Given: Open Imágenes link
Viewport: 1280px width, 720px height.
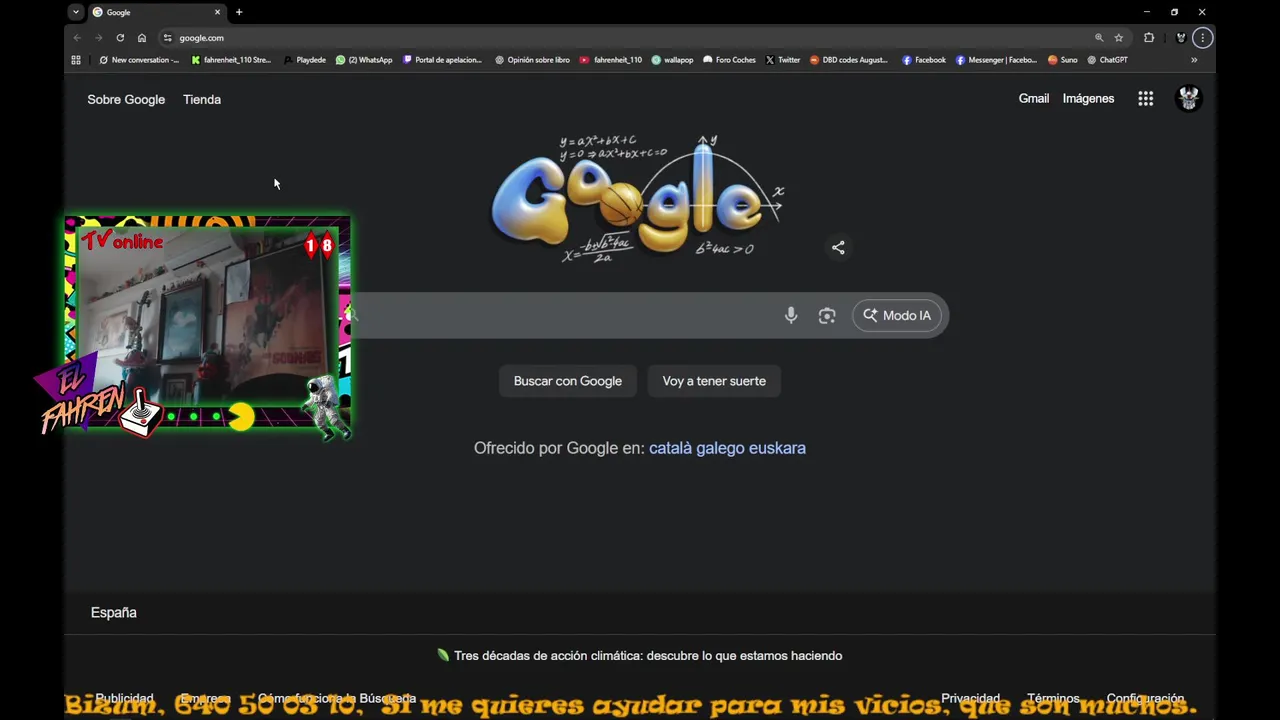Looking at the screenshot, I should coord(1088,98).
